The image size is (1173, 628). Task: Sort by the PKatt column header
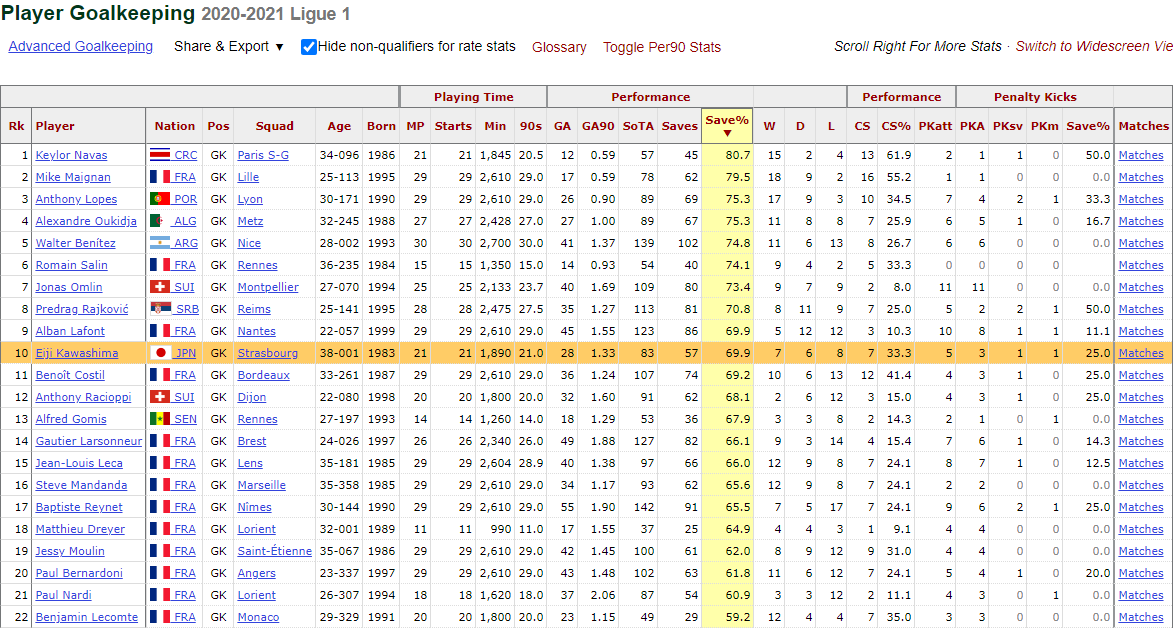[935, 126]
